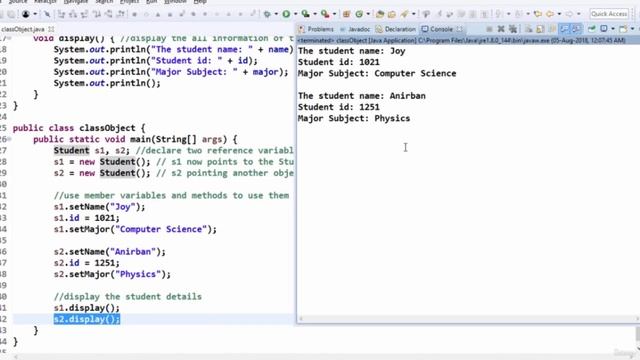Click the s1.display(); code line
Viewport: 640px width, 360px height.
(x=87, y=308)
